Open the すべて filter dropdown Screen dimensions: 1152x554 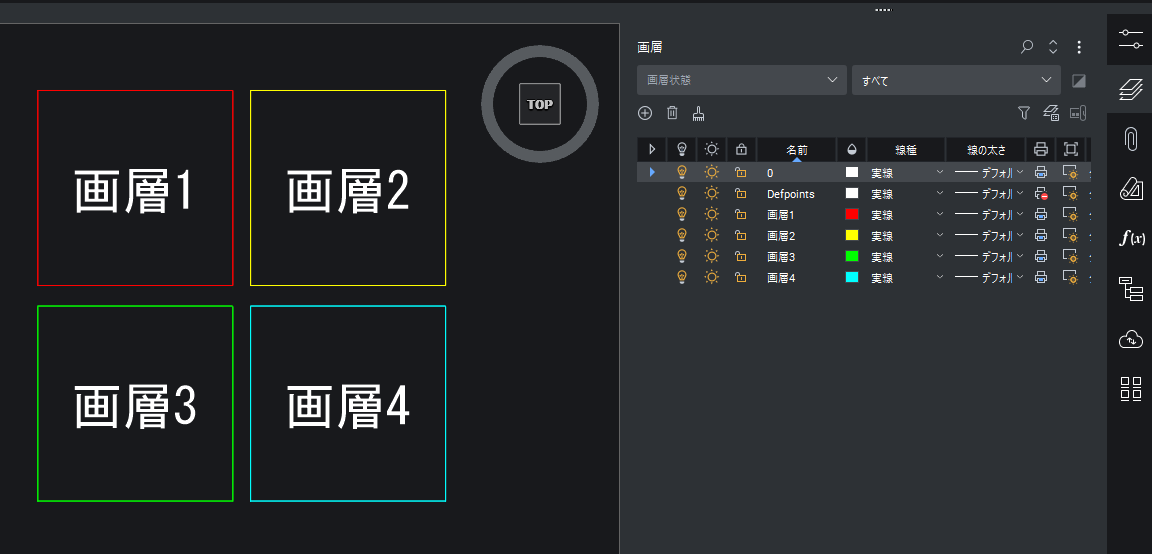(955, 80)
